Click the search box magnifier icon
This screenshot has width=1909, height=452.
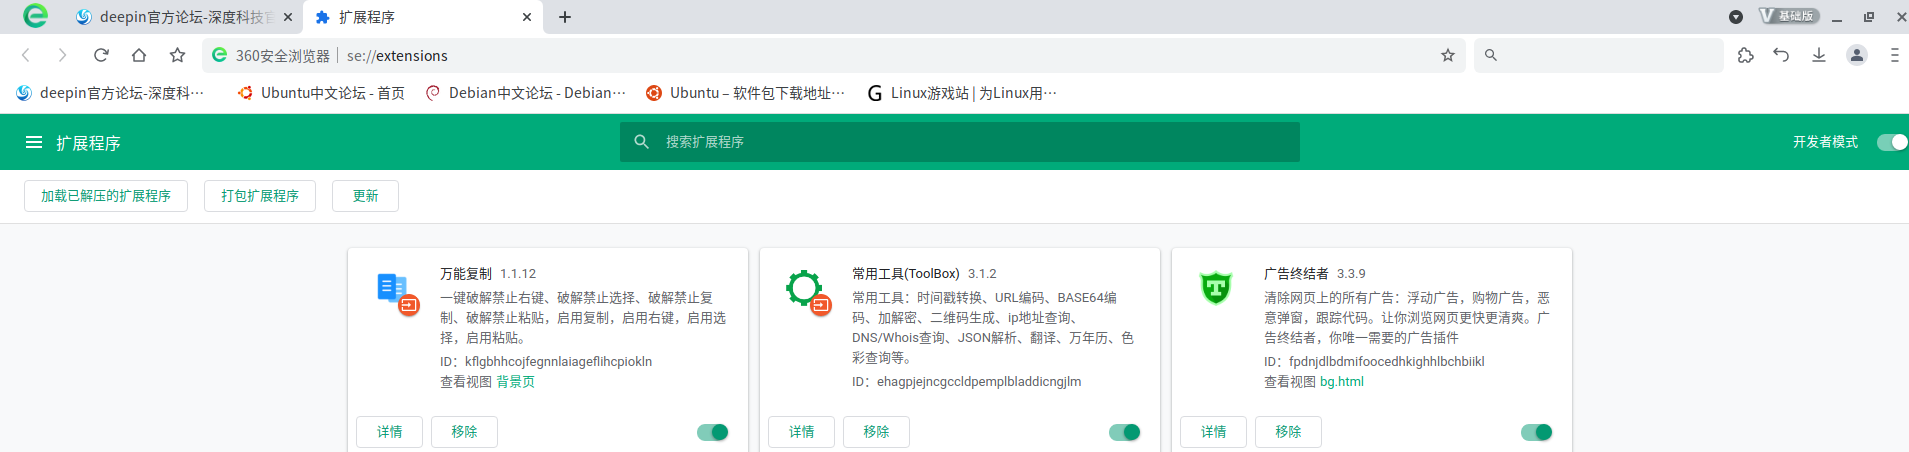pos(1491,55)
